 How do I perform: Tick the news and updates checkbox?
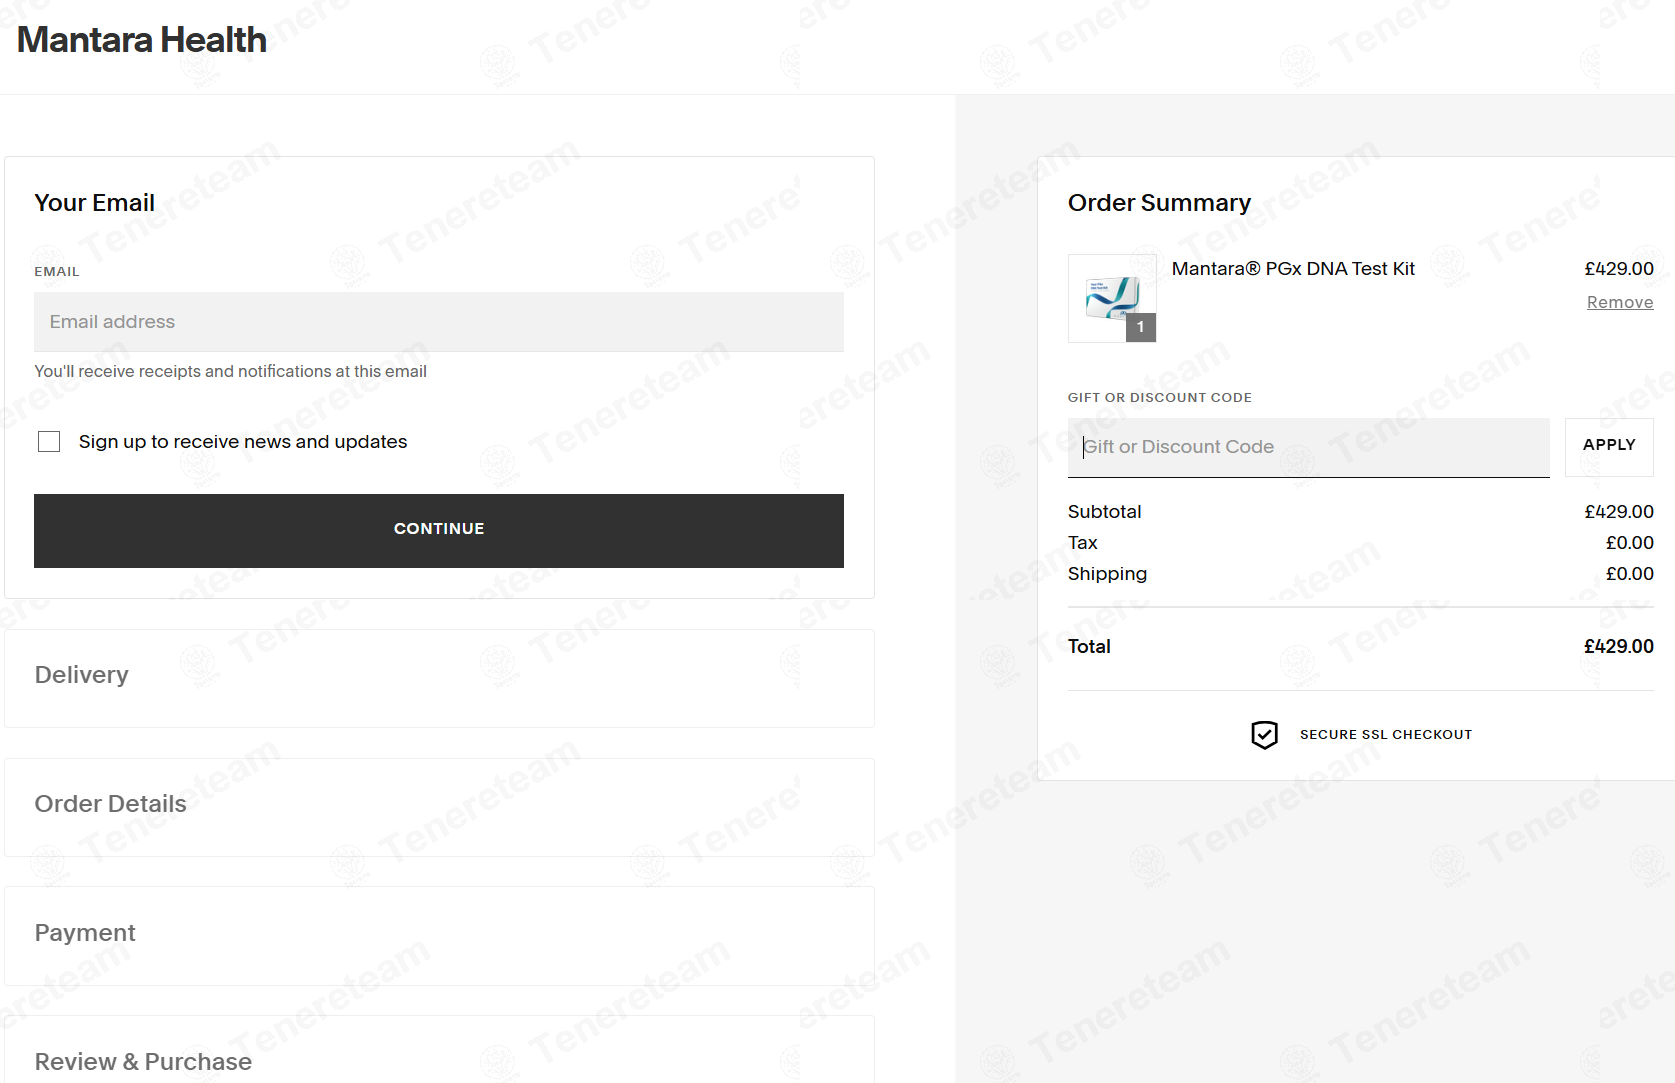click(x=49, y=442)
